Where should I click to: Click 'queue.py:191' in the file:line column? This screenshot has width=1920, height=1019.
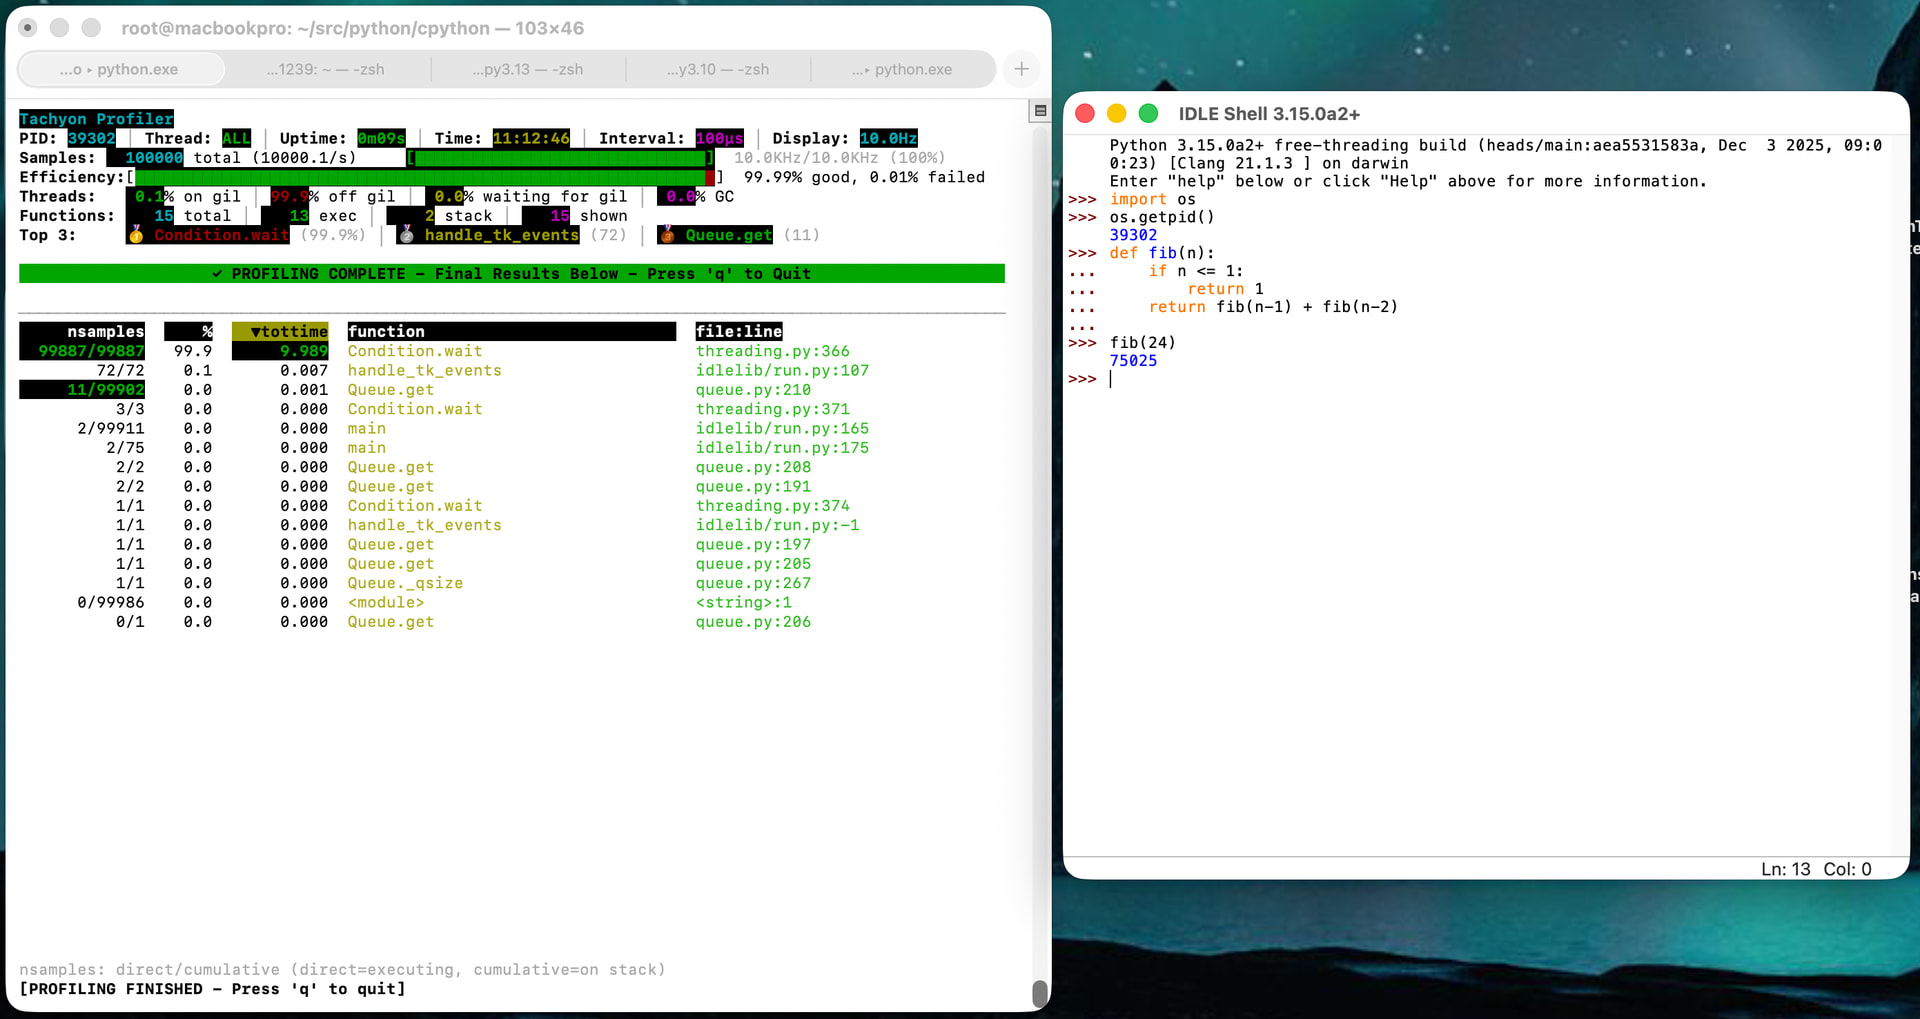pos(753,487)
